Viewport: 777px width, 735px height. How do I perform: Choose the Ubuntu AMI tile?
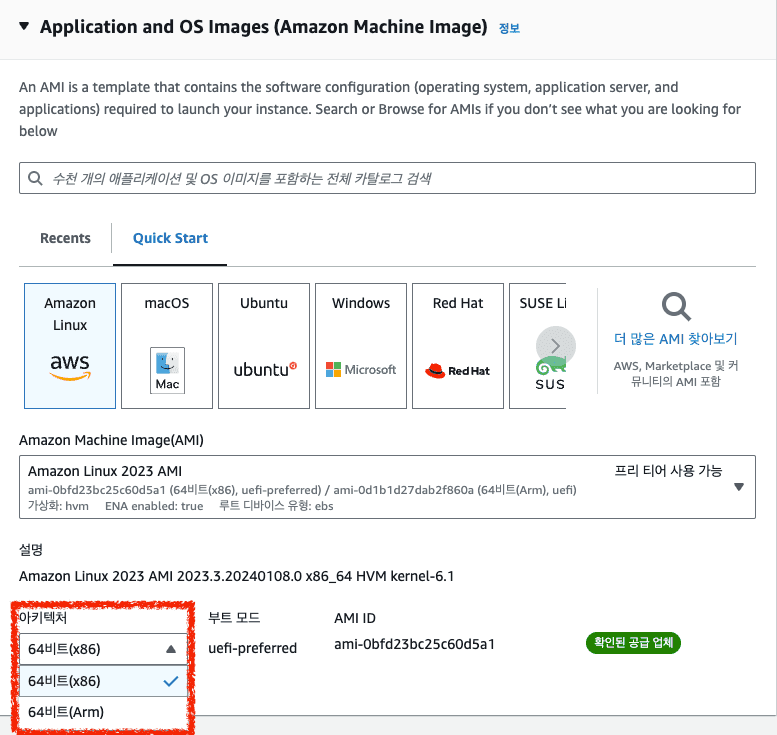[x=264, y=346]
